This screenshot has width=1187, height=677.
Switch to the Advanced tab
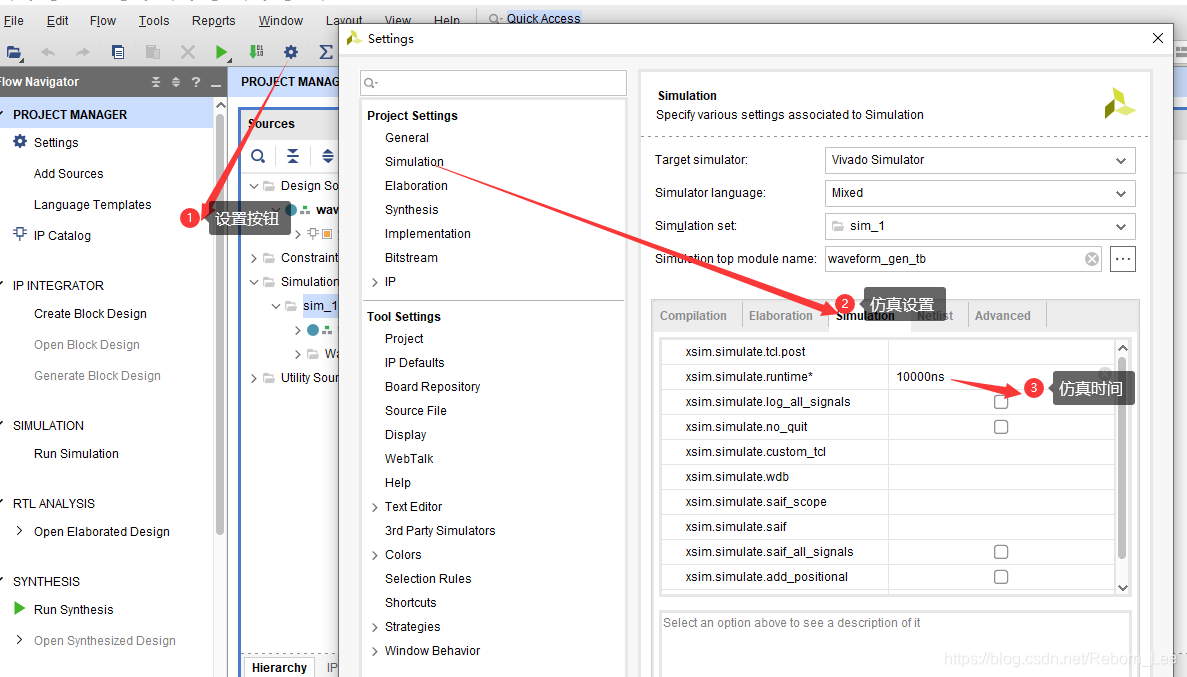click(1002, 316)
